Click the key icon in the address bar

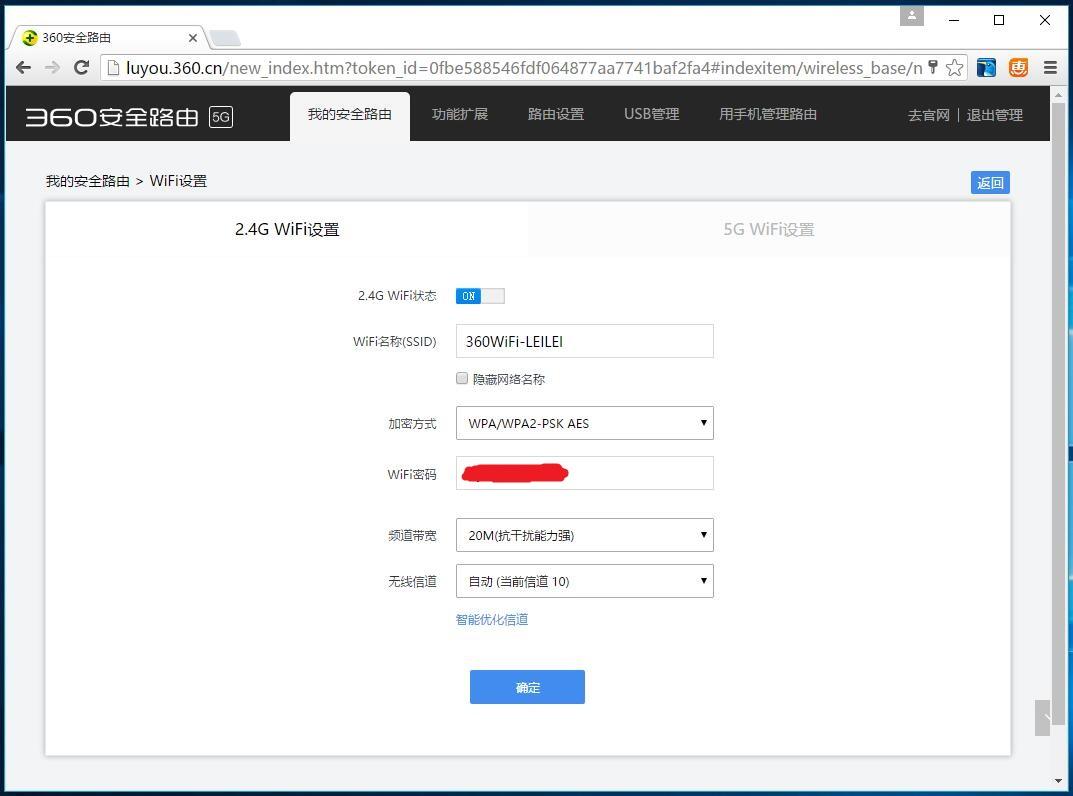(x=933, y=67)
